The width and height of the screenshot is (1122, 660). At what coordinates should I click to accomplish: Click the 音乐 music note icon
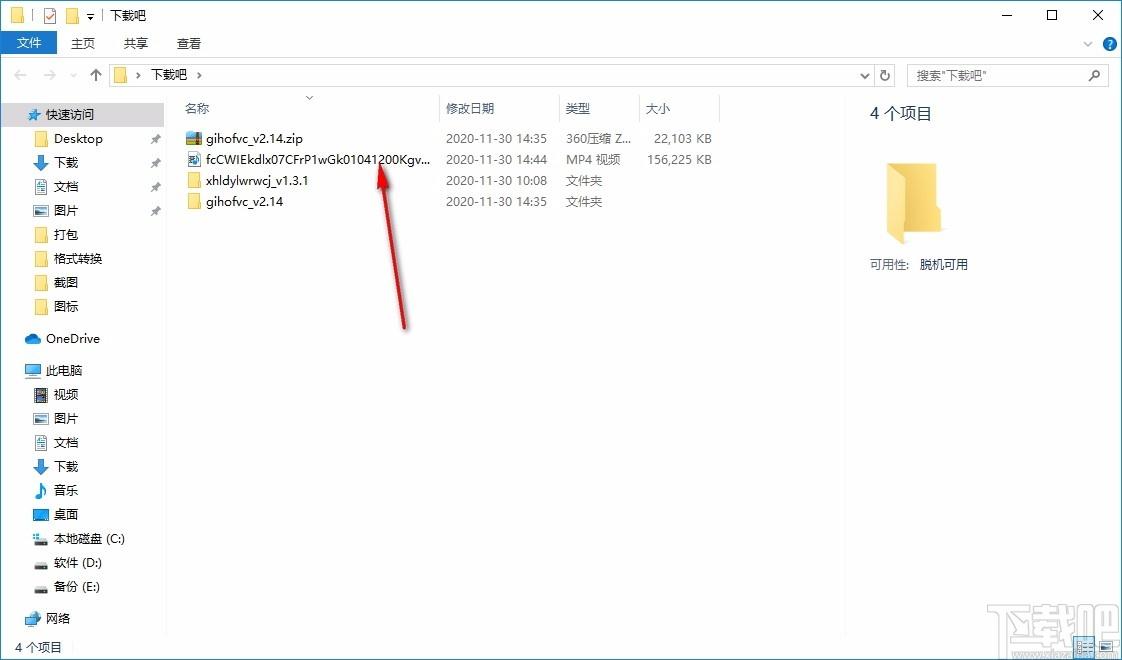tap(41, 490)
